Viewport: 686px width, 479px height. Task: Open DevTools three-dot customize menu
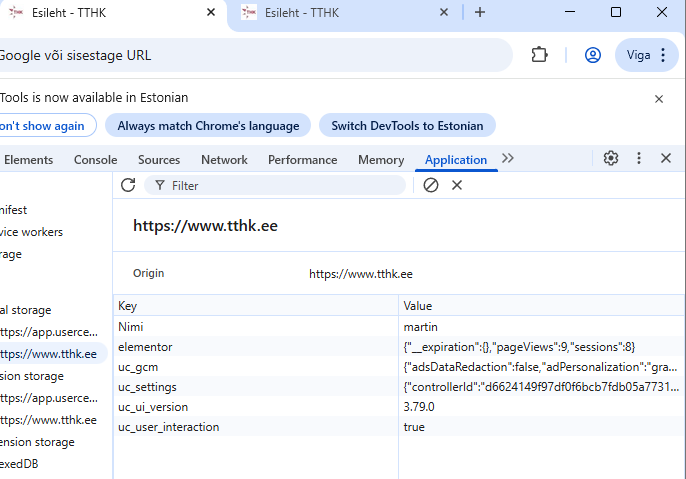(x=639, y=159)
